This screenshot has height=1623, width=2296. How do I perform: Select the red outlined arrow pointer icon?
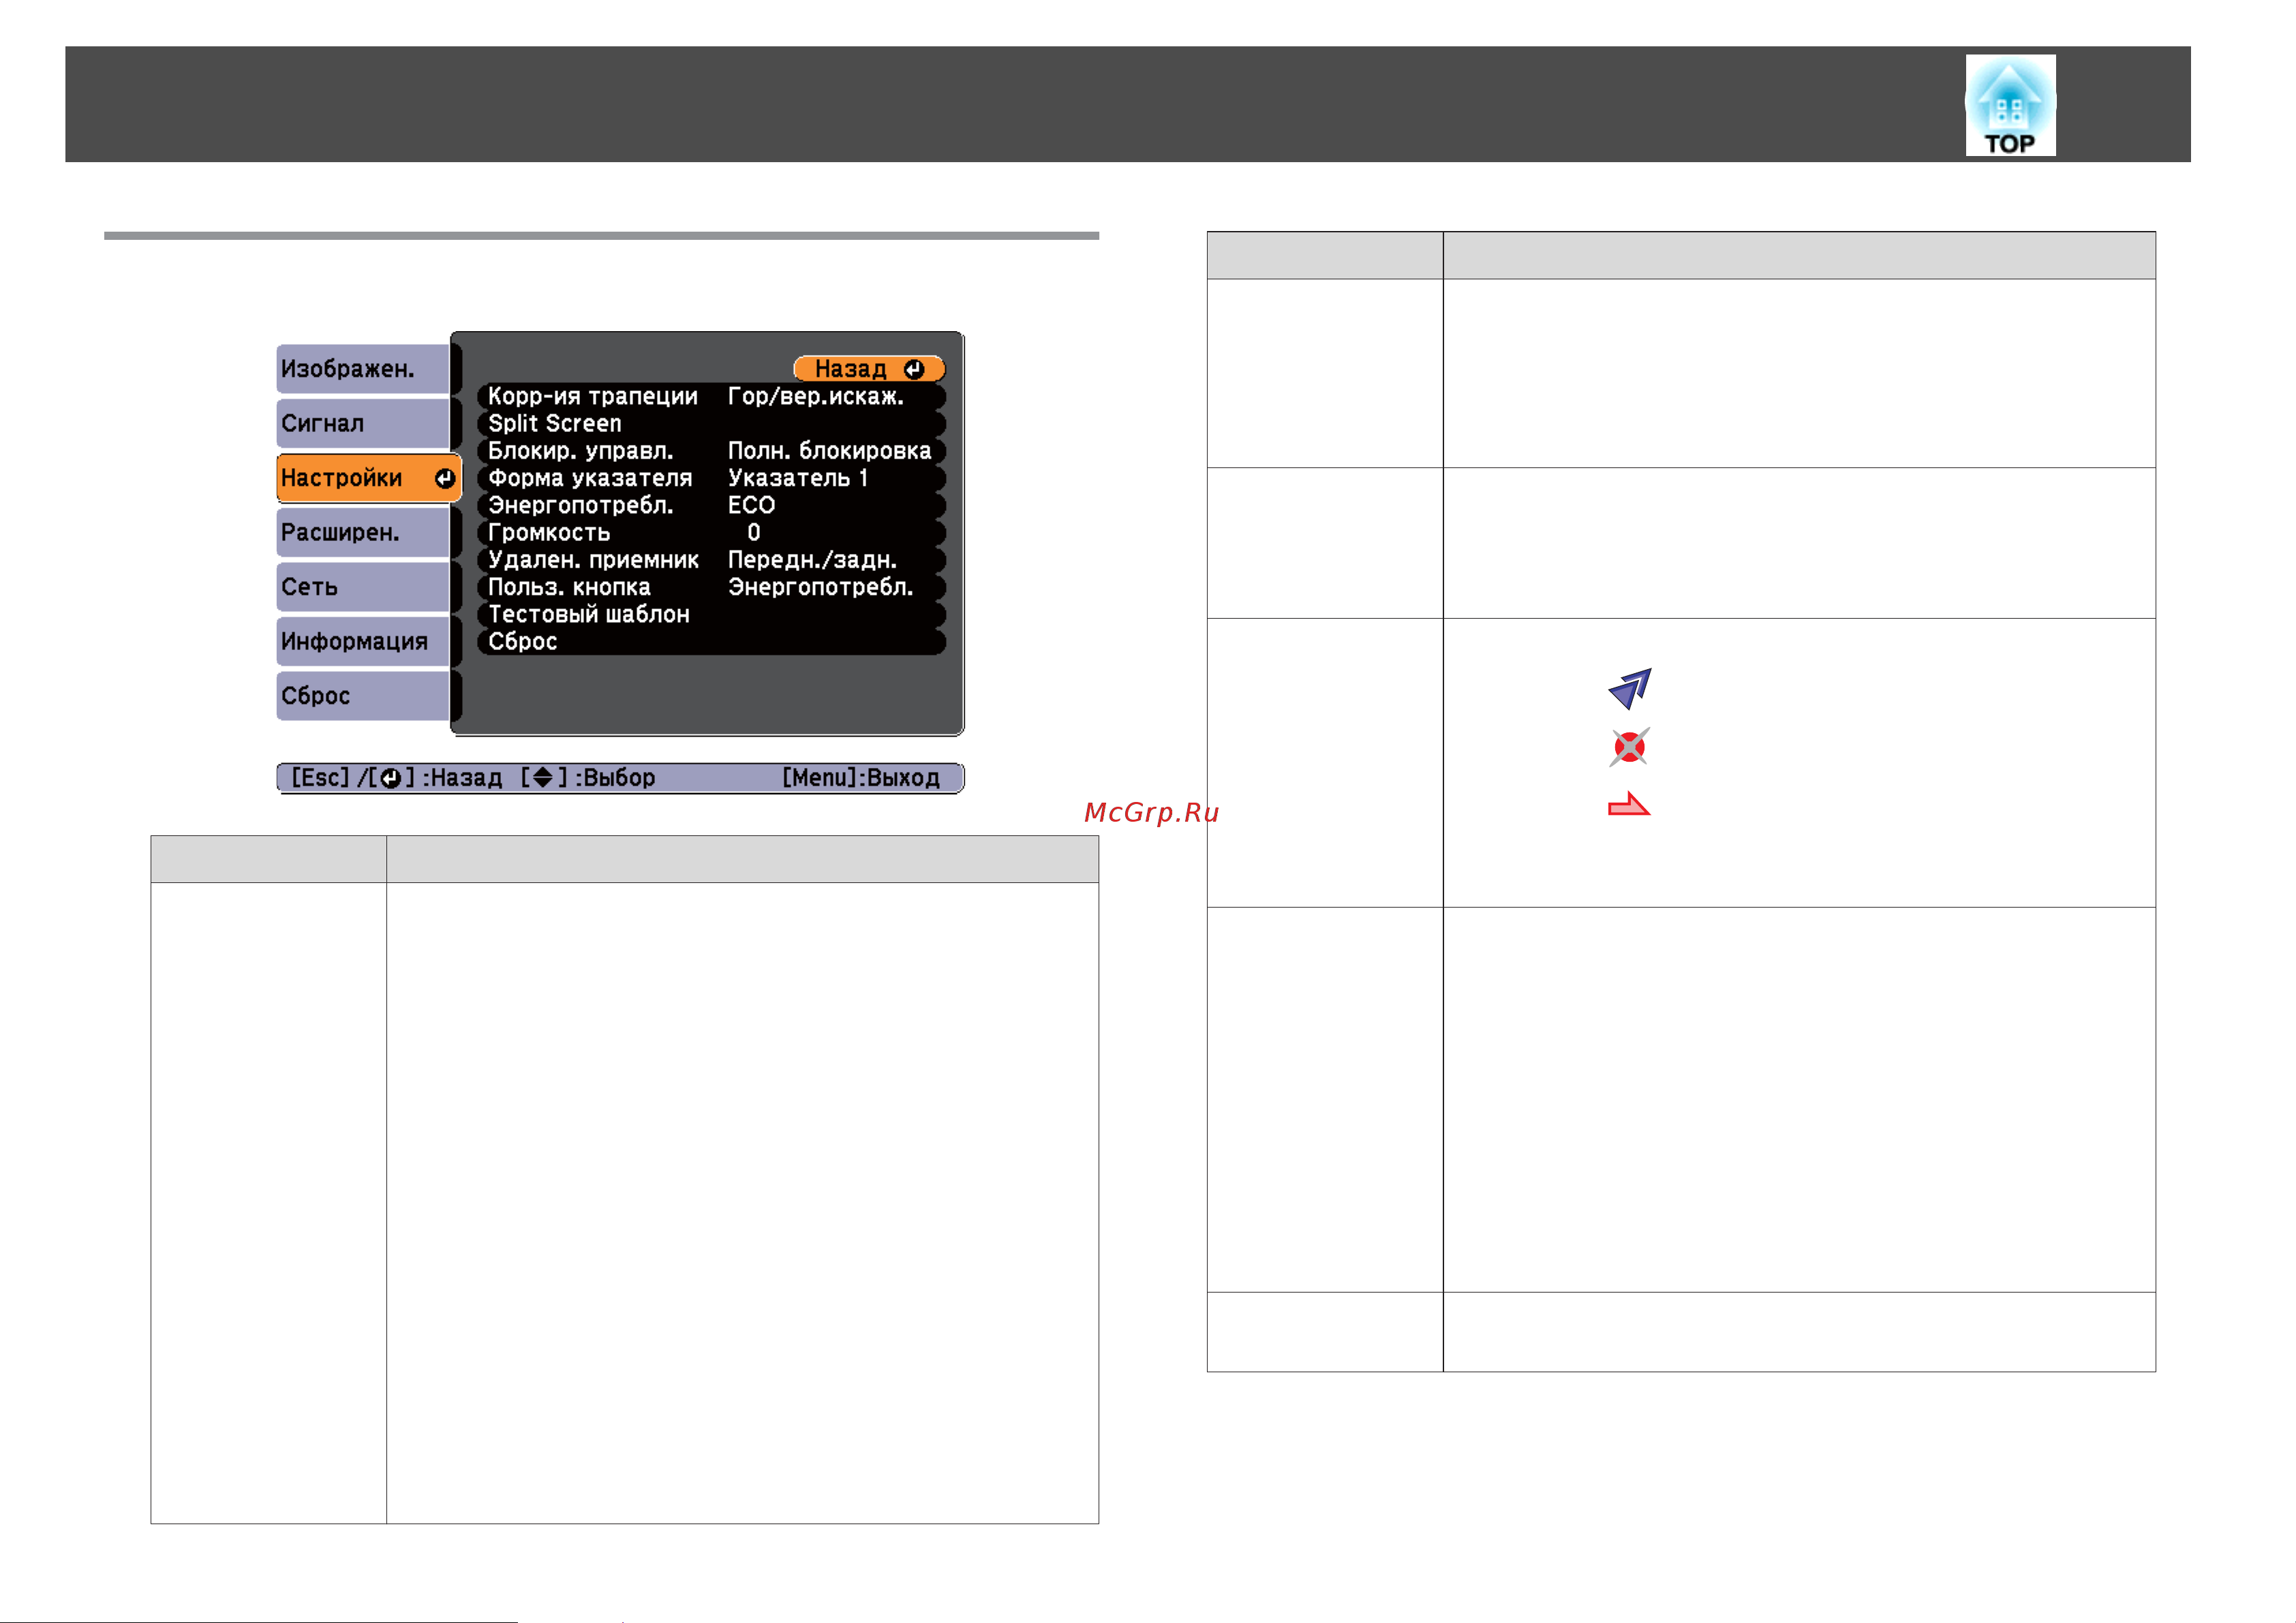point(1629,804)
